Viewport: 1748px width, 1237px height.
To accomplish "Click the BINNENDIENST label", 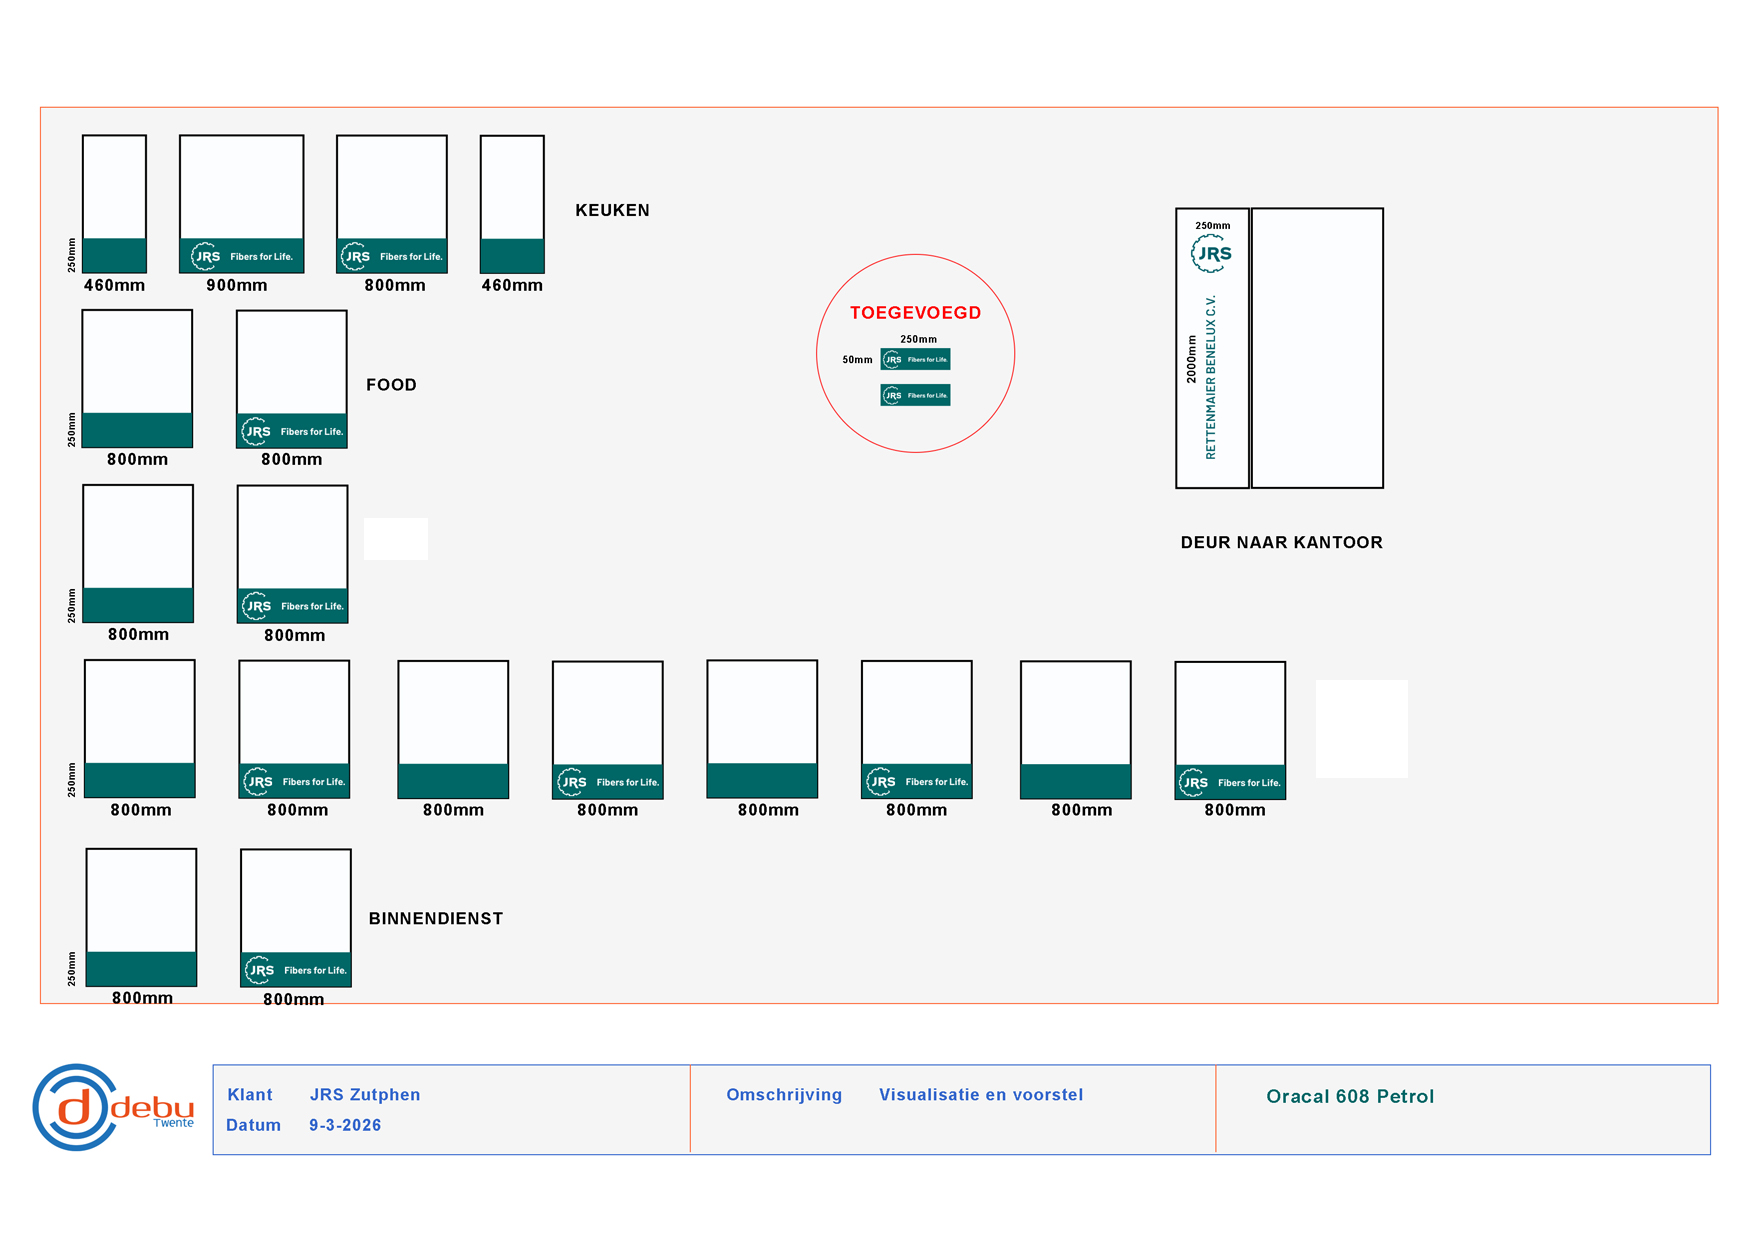I will click(x=436, y=919).
